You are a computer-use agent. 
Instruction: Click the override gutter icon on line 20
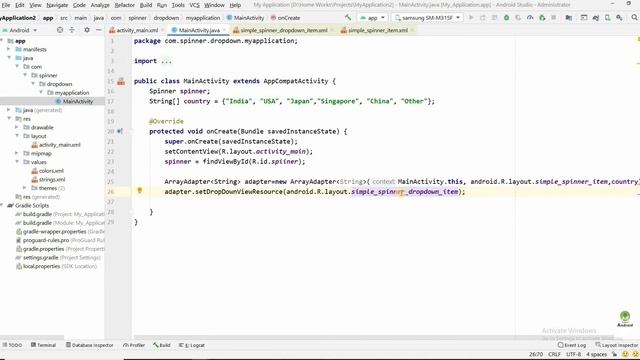point(120,131)
